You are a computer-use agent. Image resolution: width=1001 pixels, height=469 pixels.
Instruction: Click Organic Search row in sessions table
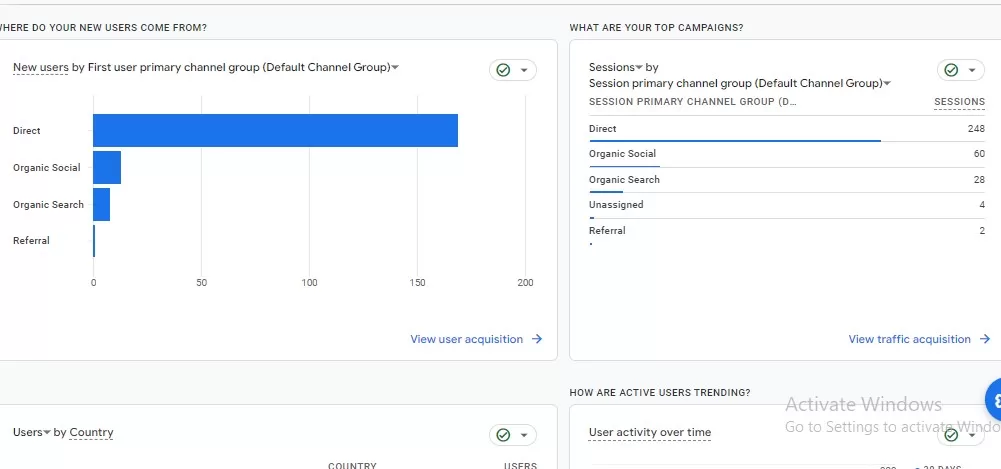pyautogui.click(x=786, y=180)
